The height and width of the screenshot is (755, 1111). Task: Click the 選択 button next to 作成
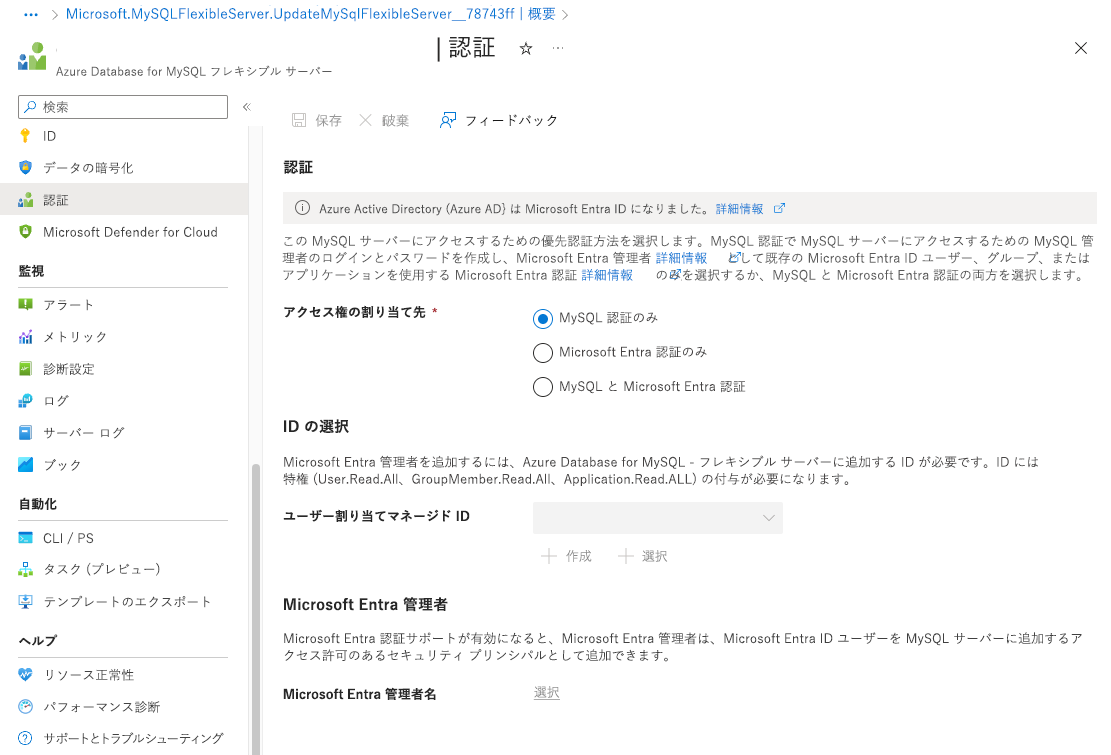[643, 556]
